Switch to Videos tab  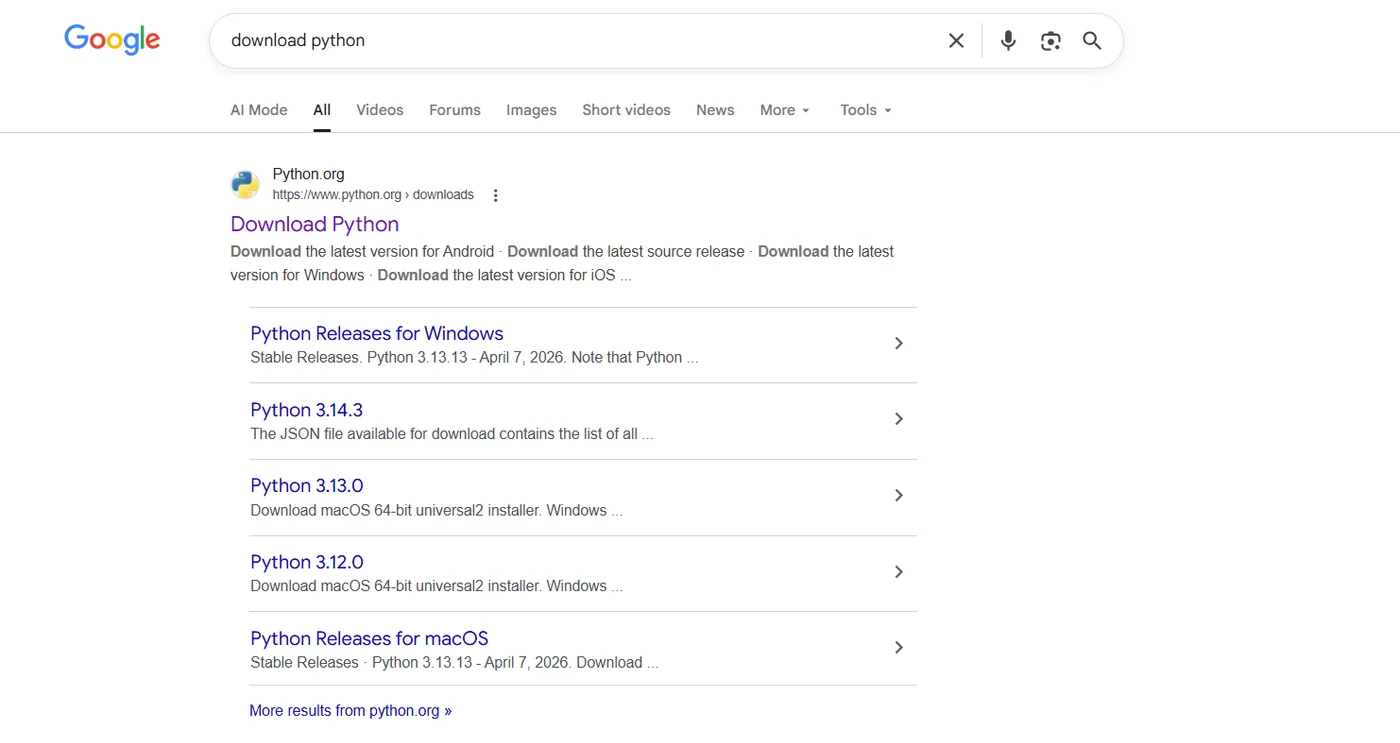click(x=380, y=110)
